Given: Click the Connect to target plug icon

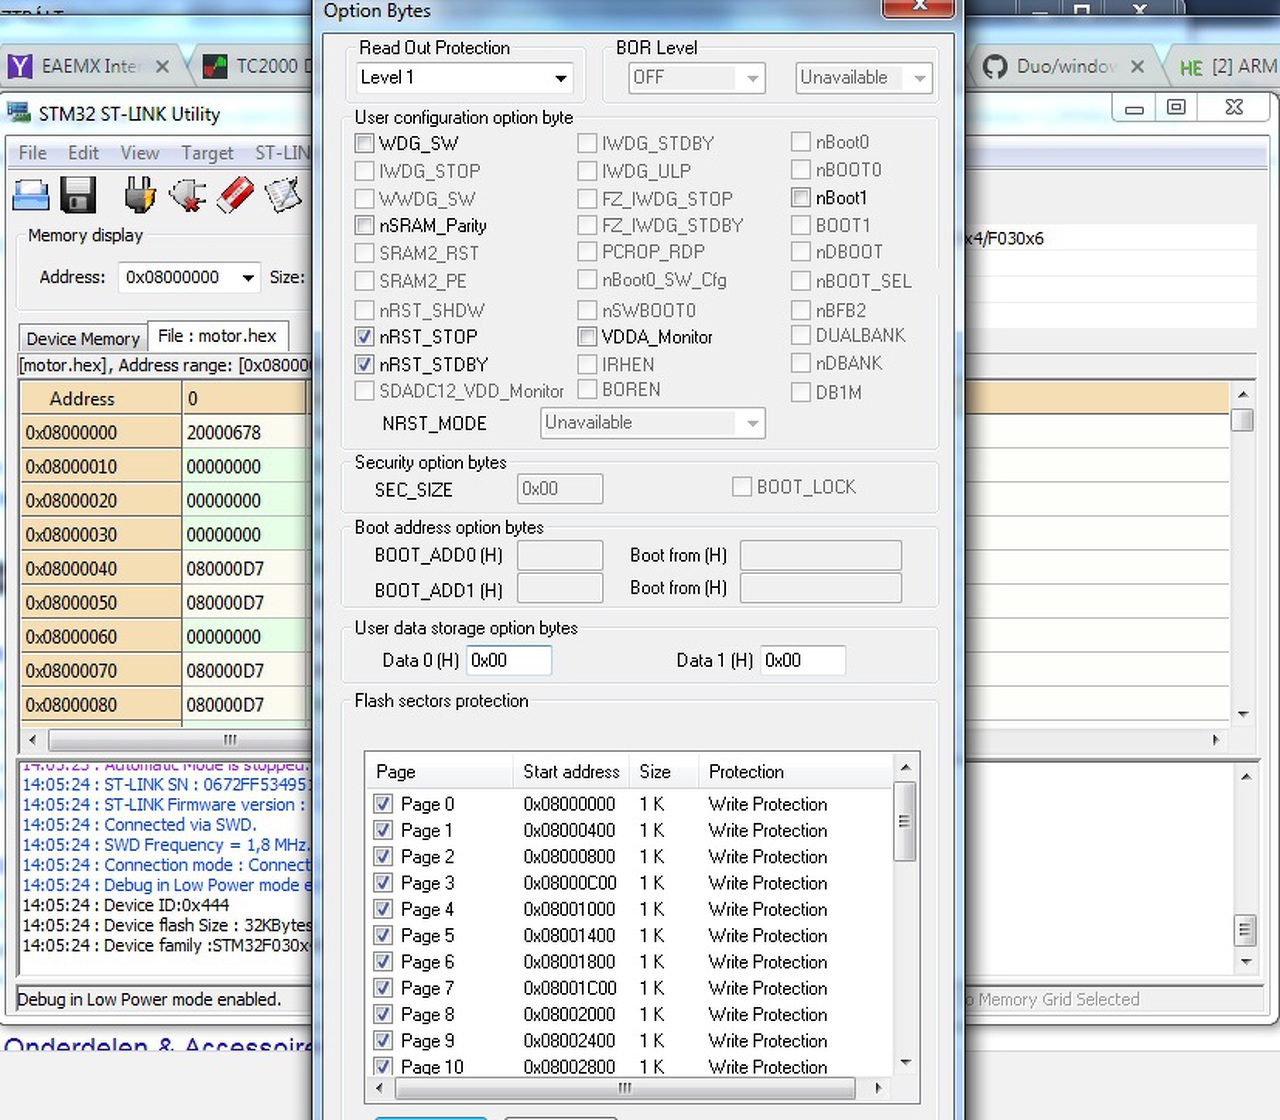Looking at the screenshot, I should tap(140, 195).
